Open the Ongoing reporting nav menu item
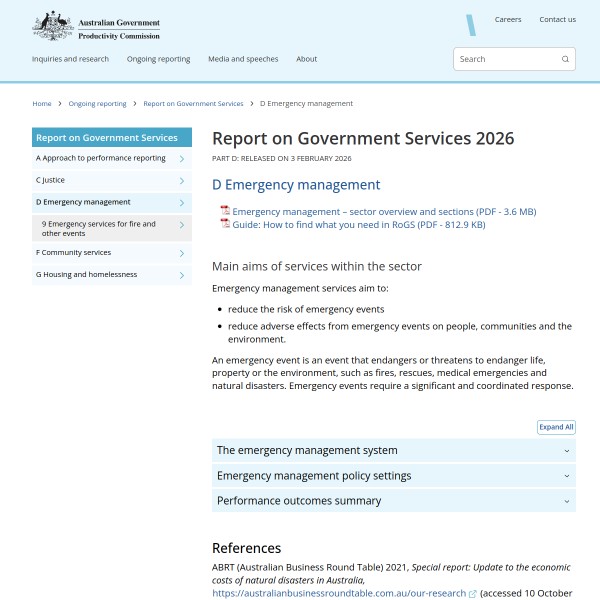The image size is (600, 600). click(158, 59)
